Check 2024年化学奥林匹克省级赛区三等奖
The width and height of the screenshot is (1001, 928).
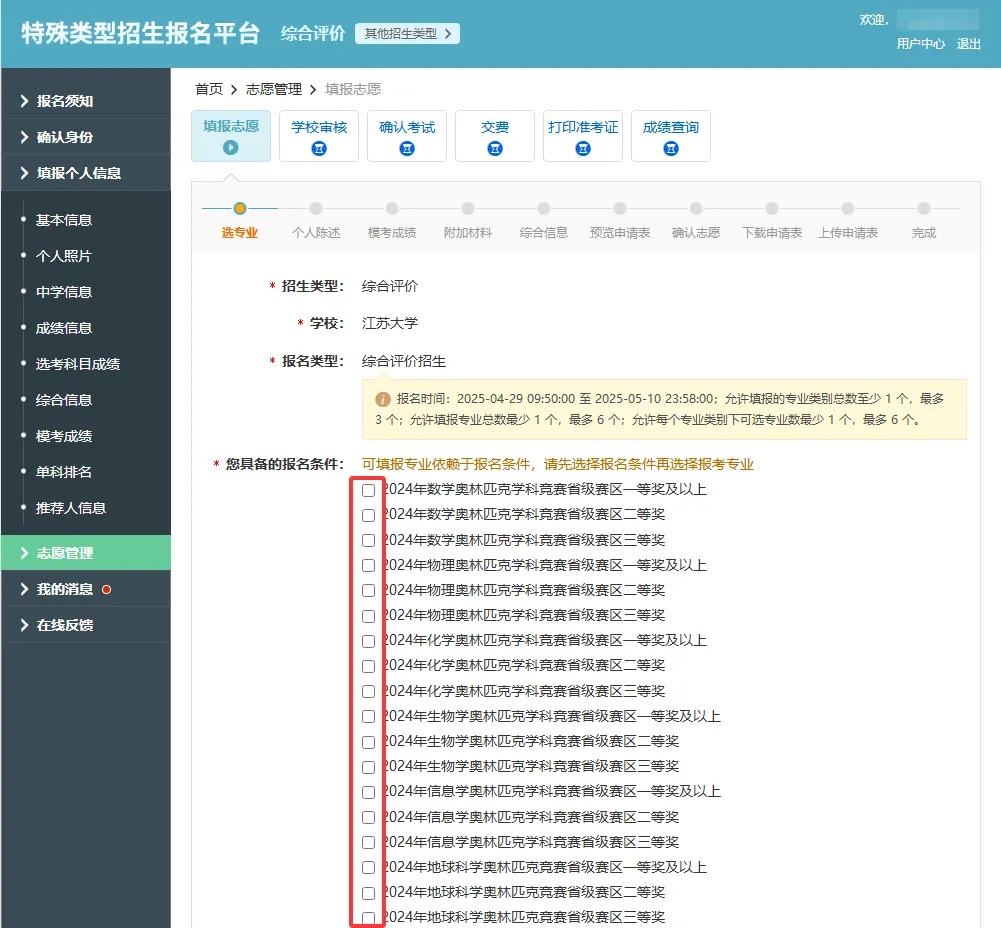368,691
